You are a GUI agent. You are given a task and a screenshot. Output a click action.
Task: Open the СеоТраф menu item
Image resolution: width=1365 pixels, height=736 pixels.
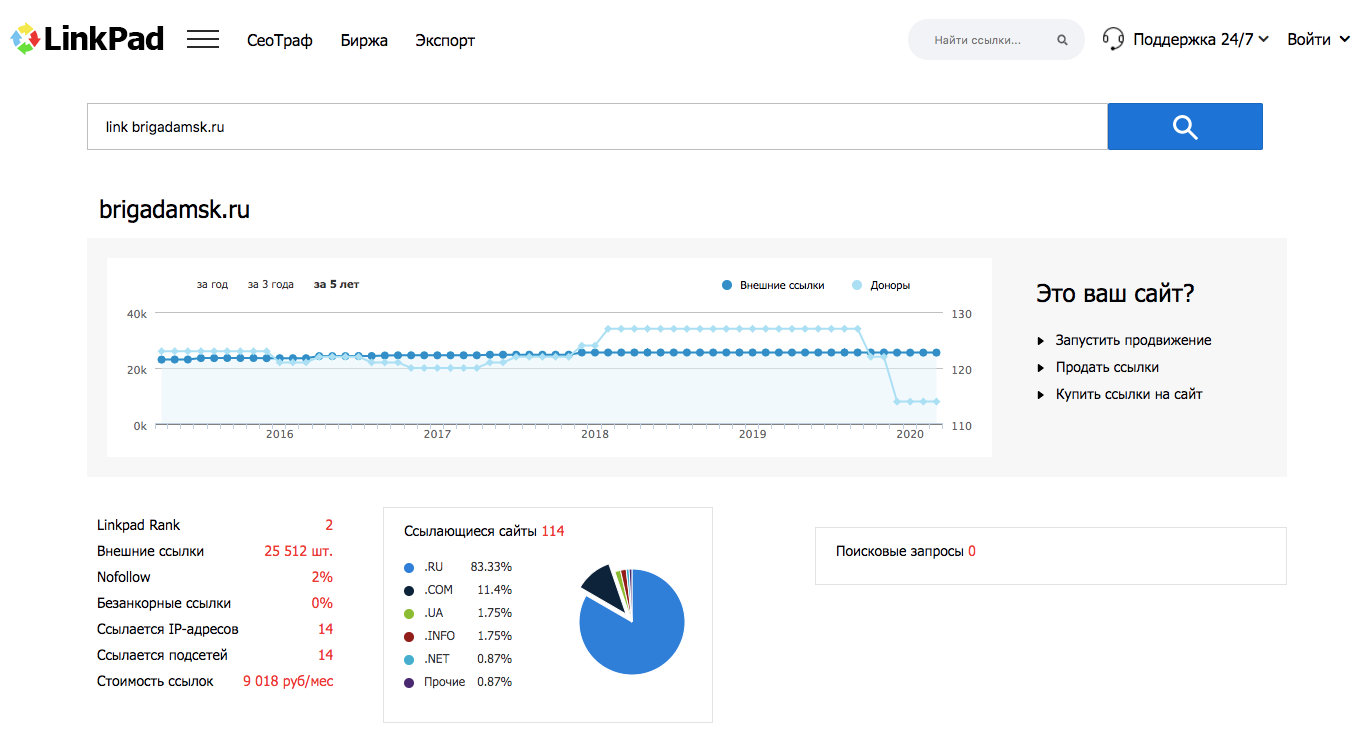coord(280,41)
